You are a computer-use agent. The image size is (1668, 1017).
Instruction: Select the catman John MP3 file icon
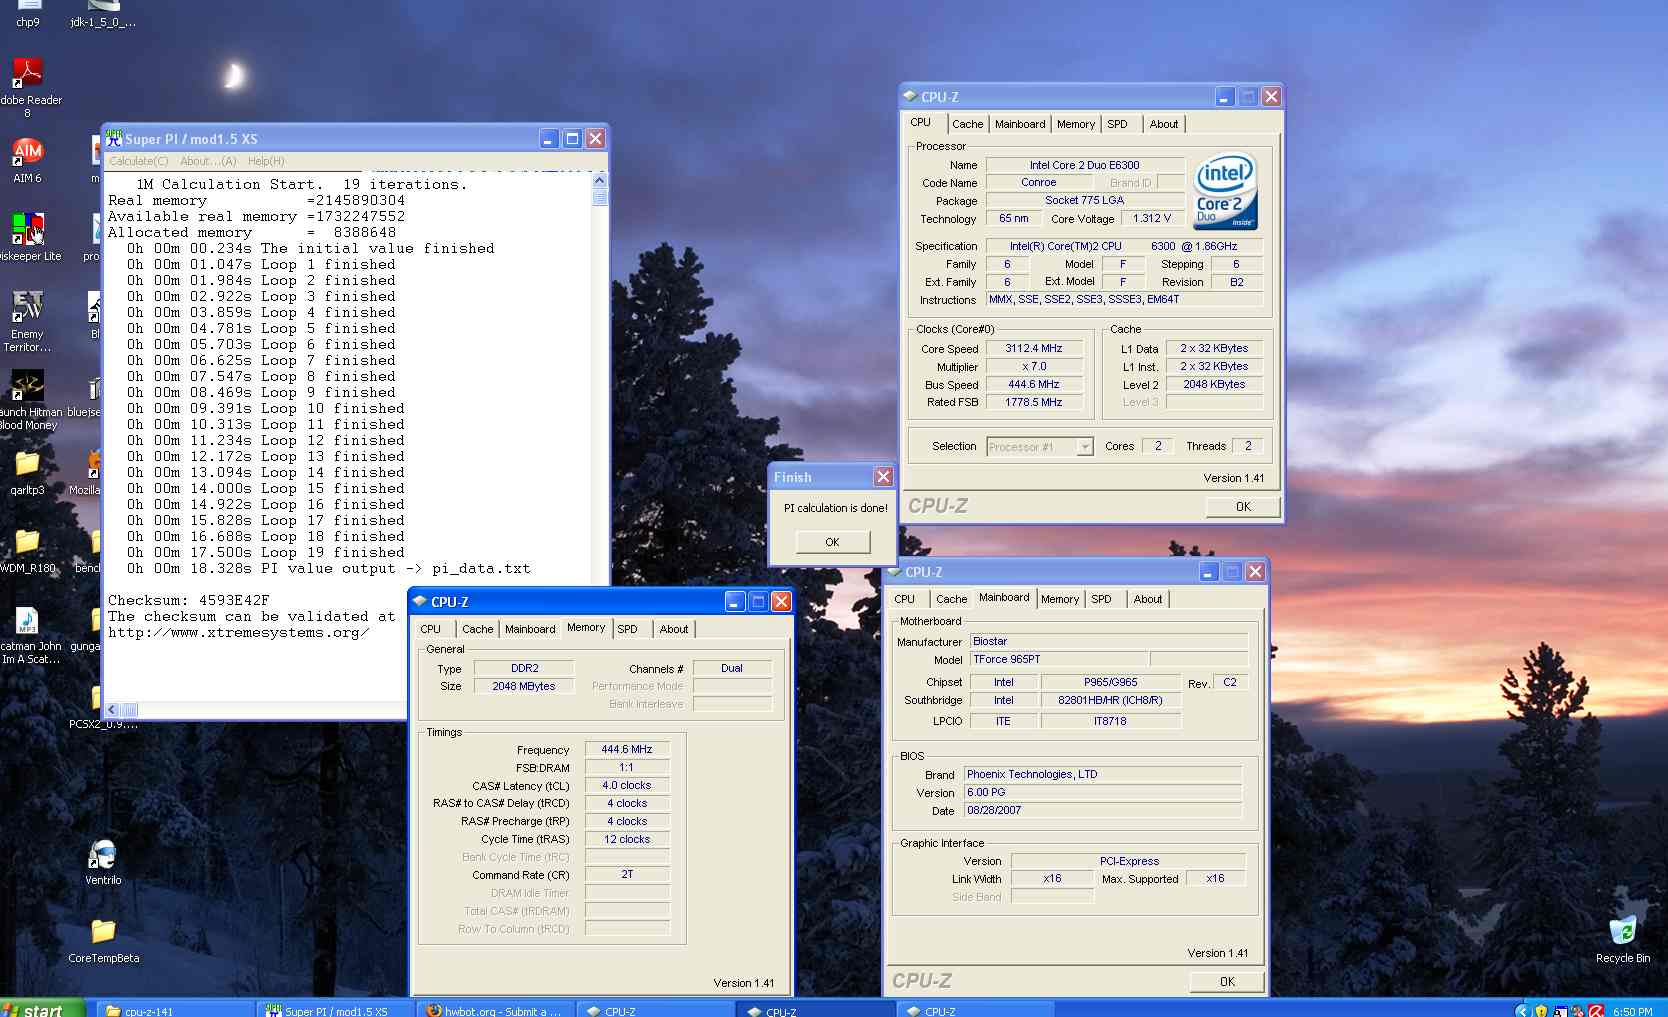27,620
